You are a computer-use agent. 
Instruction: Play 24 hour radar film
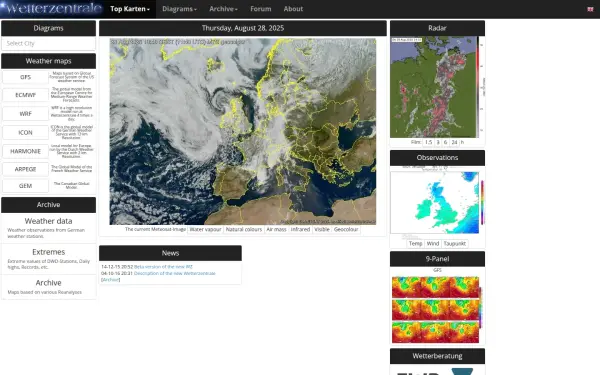[454, 142]
